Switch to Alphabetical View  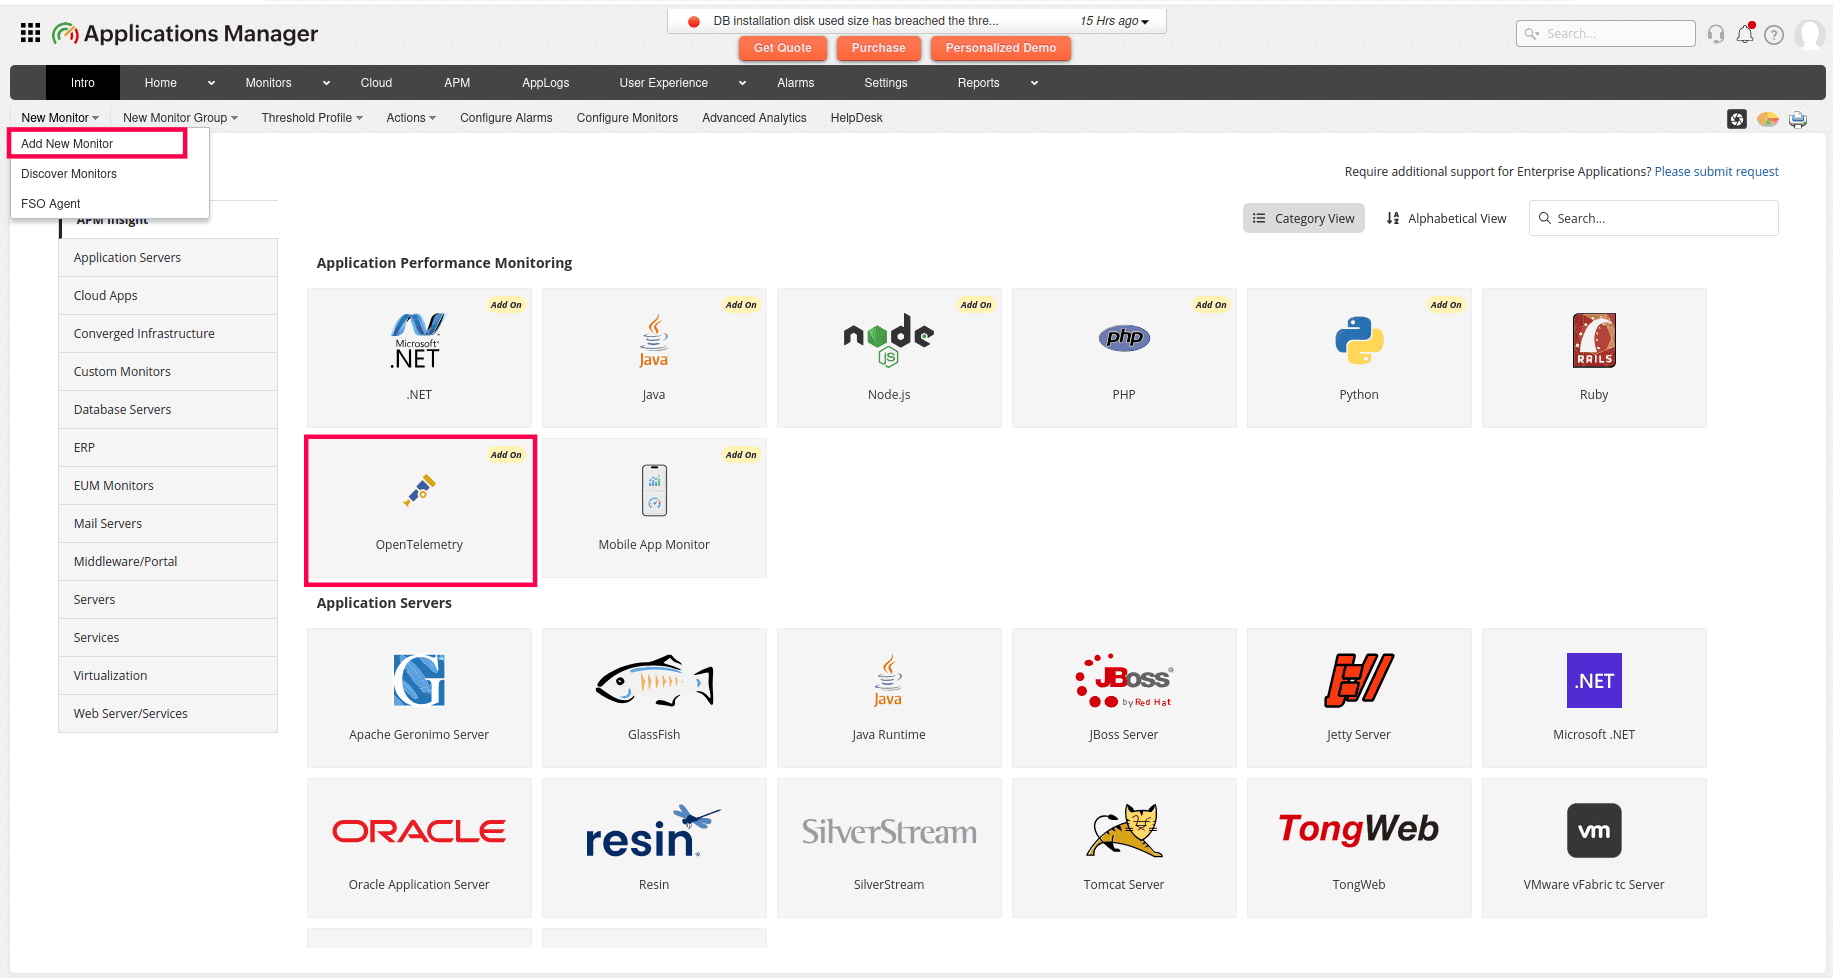click(1446, 218)
